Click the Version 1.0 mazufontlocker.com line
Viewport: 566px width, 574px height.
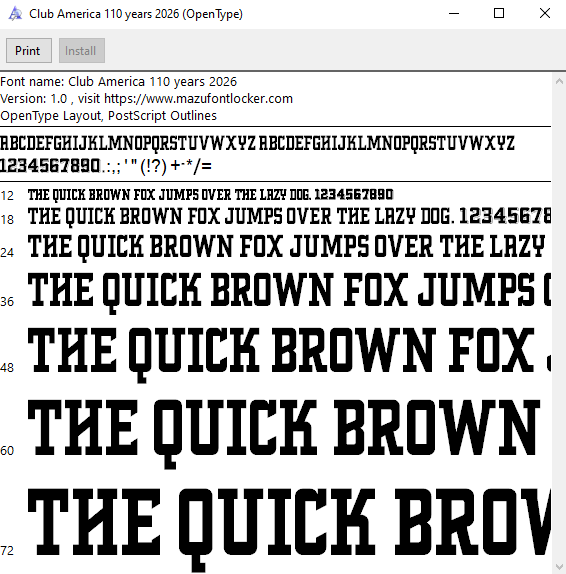pyautogui.click(x=146, y=98)
